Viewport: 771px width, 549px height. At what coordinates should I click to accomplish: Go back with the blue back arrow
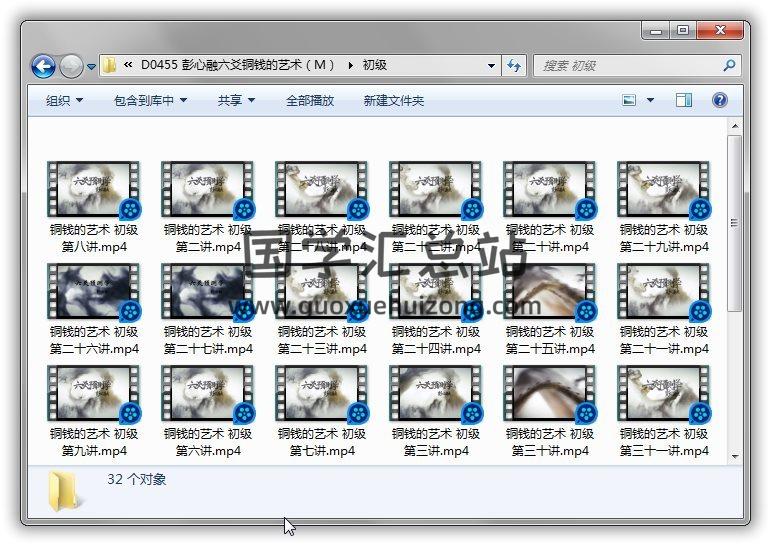(x=43, y=66)
